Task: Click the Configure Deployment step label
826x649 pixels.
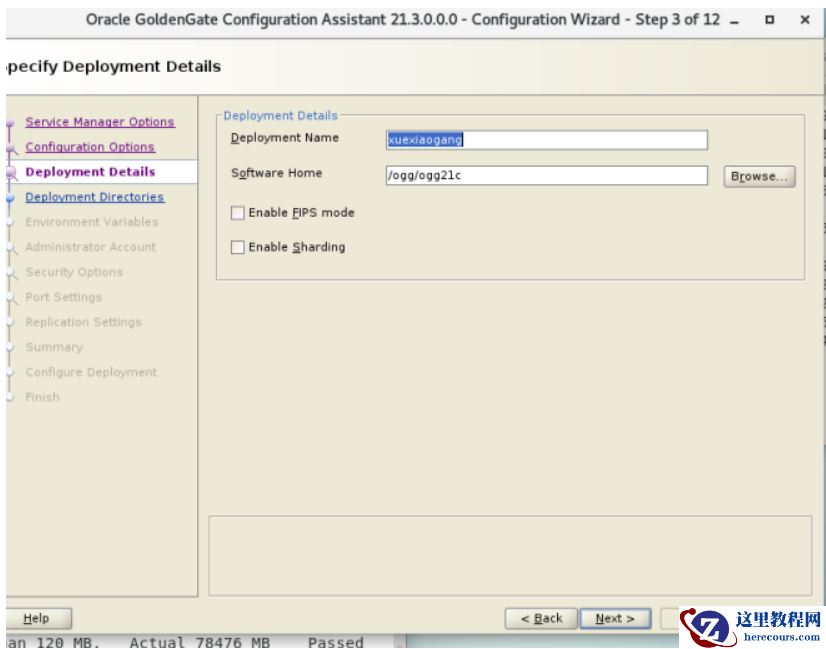Action: pos(91,372)
